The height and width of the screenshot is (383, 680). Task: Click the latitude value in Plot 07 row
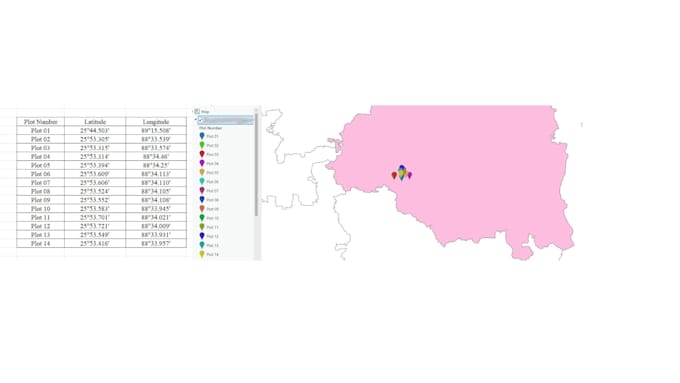click(95, 183)
